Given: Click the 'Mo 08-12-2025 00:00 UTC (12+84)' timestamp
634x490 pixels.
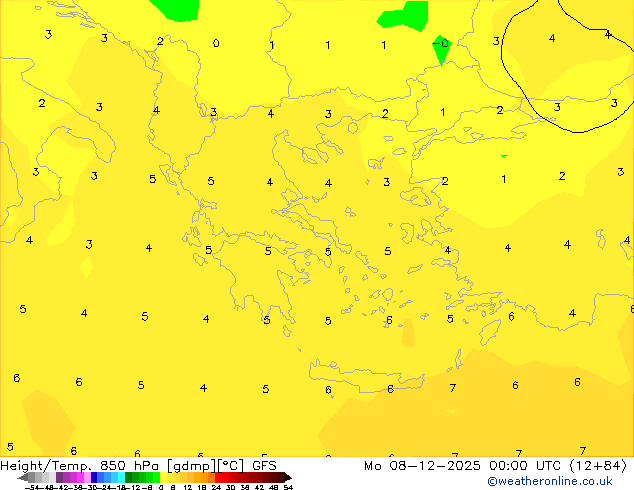Looking at the screenshot, I should point(495,466).
